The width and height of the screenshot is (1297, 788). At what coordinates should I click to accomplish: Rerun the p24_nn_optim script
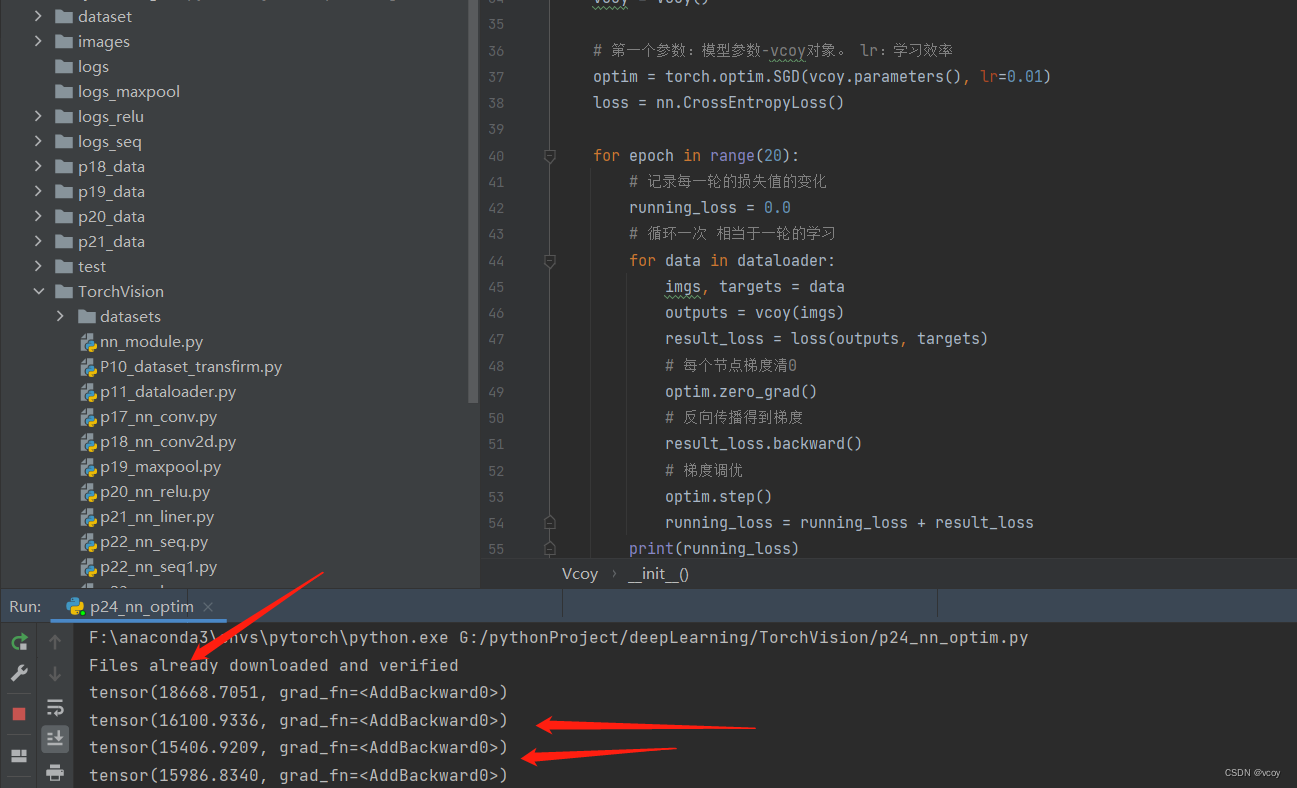tap(19, 642)
